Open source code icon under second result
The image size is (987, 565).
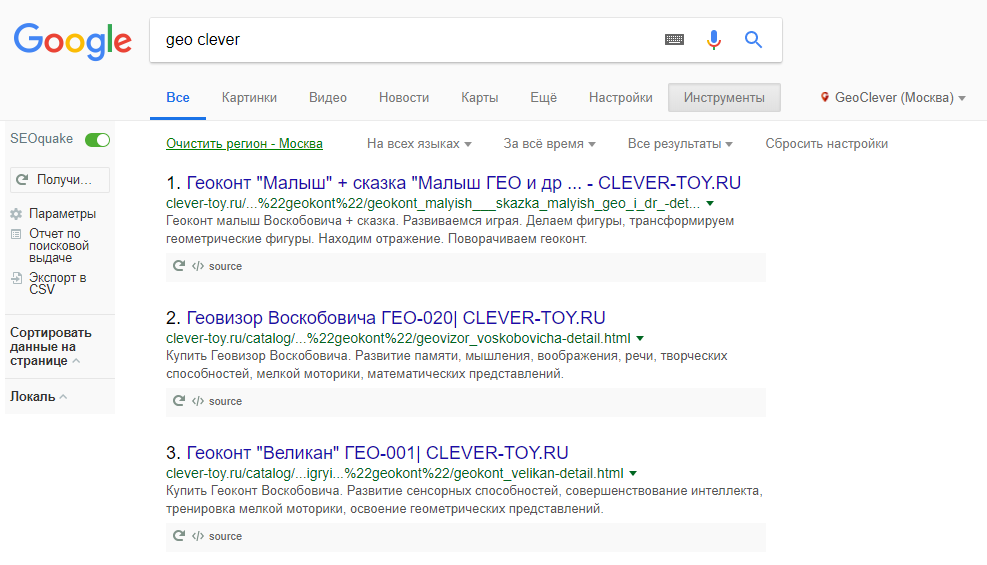coord(198,401)
